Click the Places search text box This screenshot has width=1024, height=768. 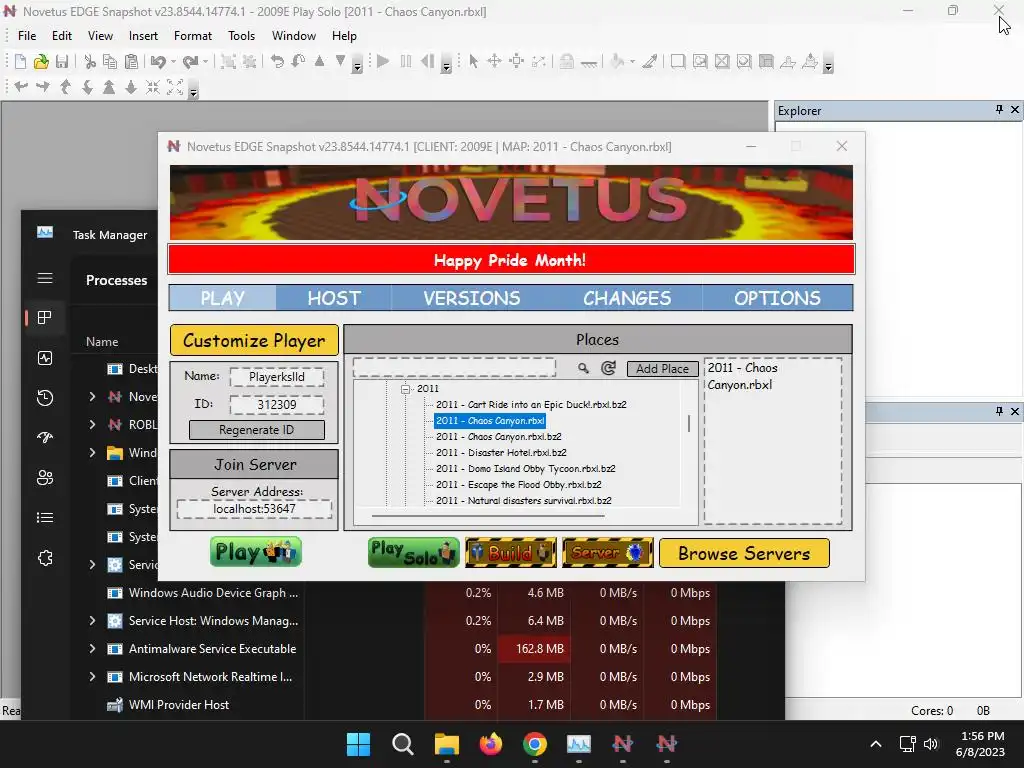coord(455,368)
